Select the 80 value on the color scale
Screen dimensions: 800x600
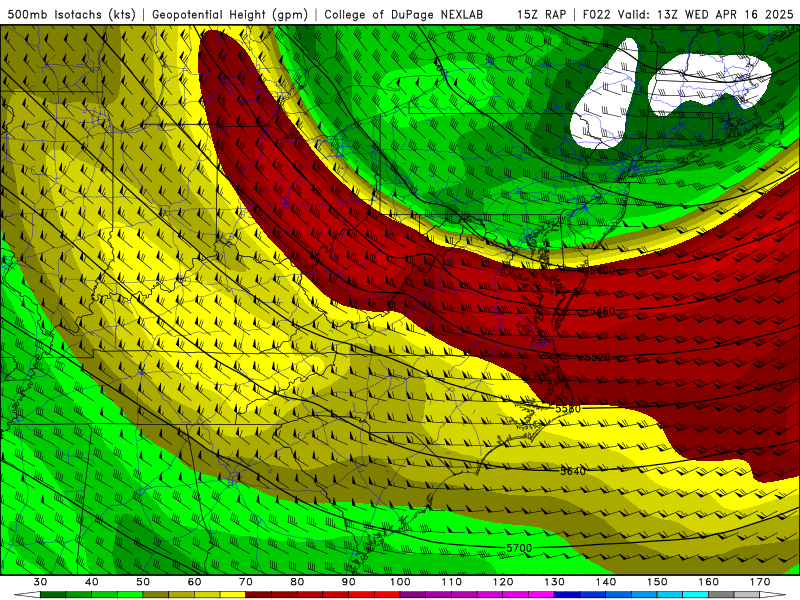[297, 582]
